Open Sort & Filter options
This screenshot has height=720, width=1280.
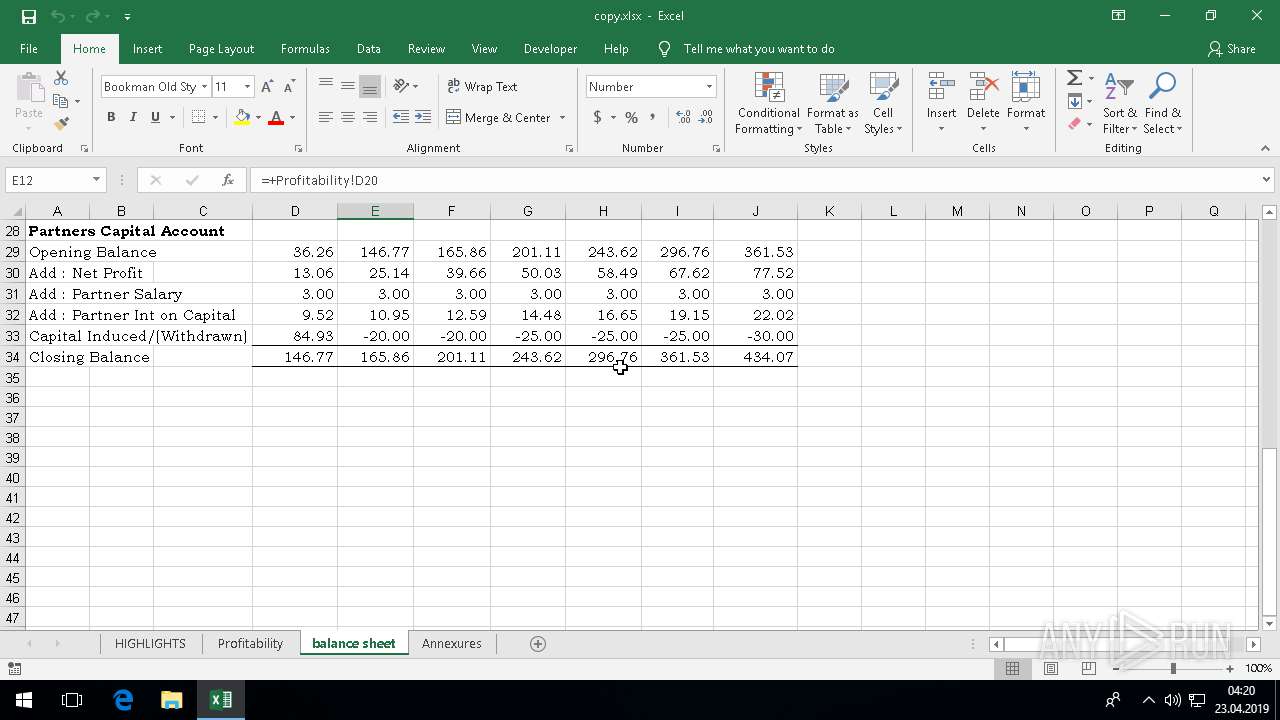coord(1120,103)
